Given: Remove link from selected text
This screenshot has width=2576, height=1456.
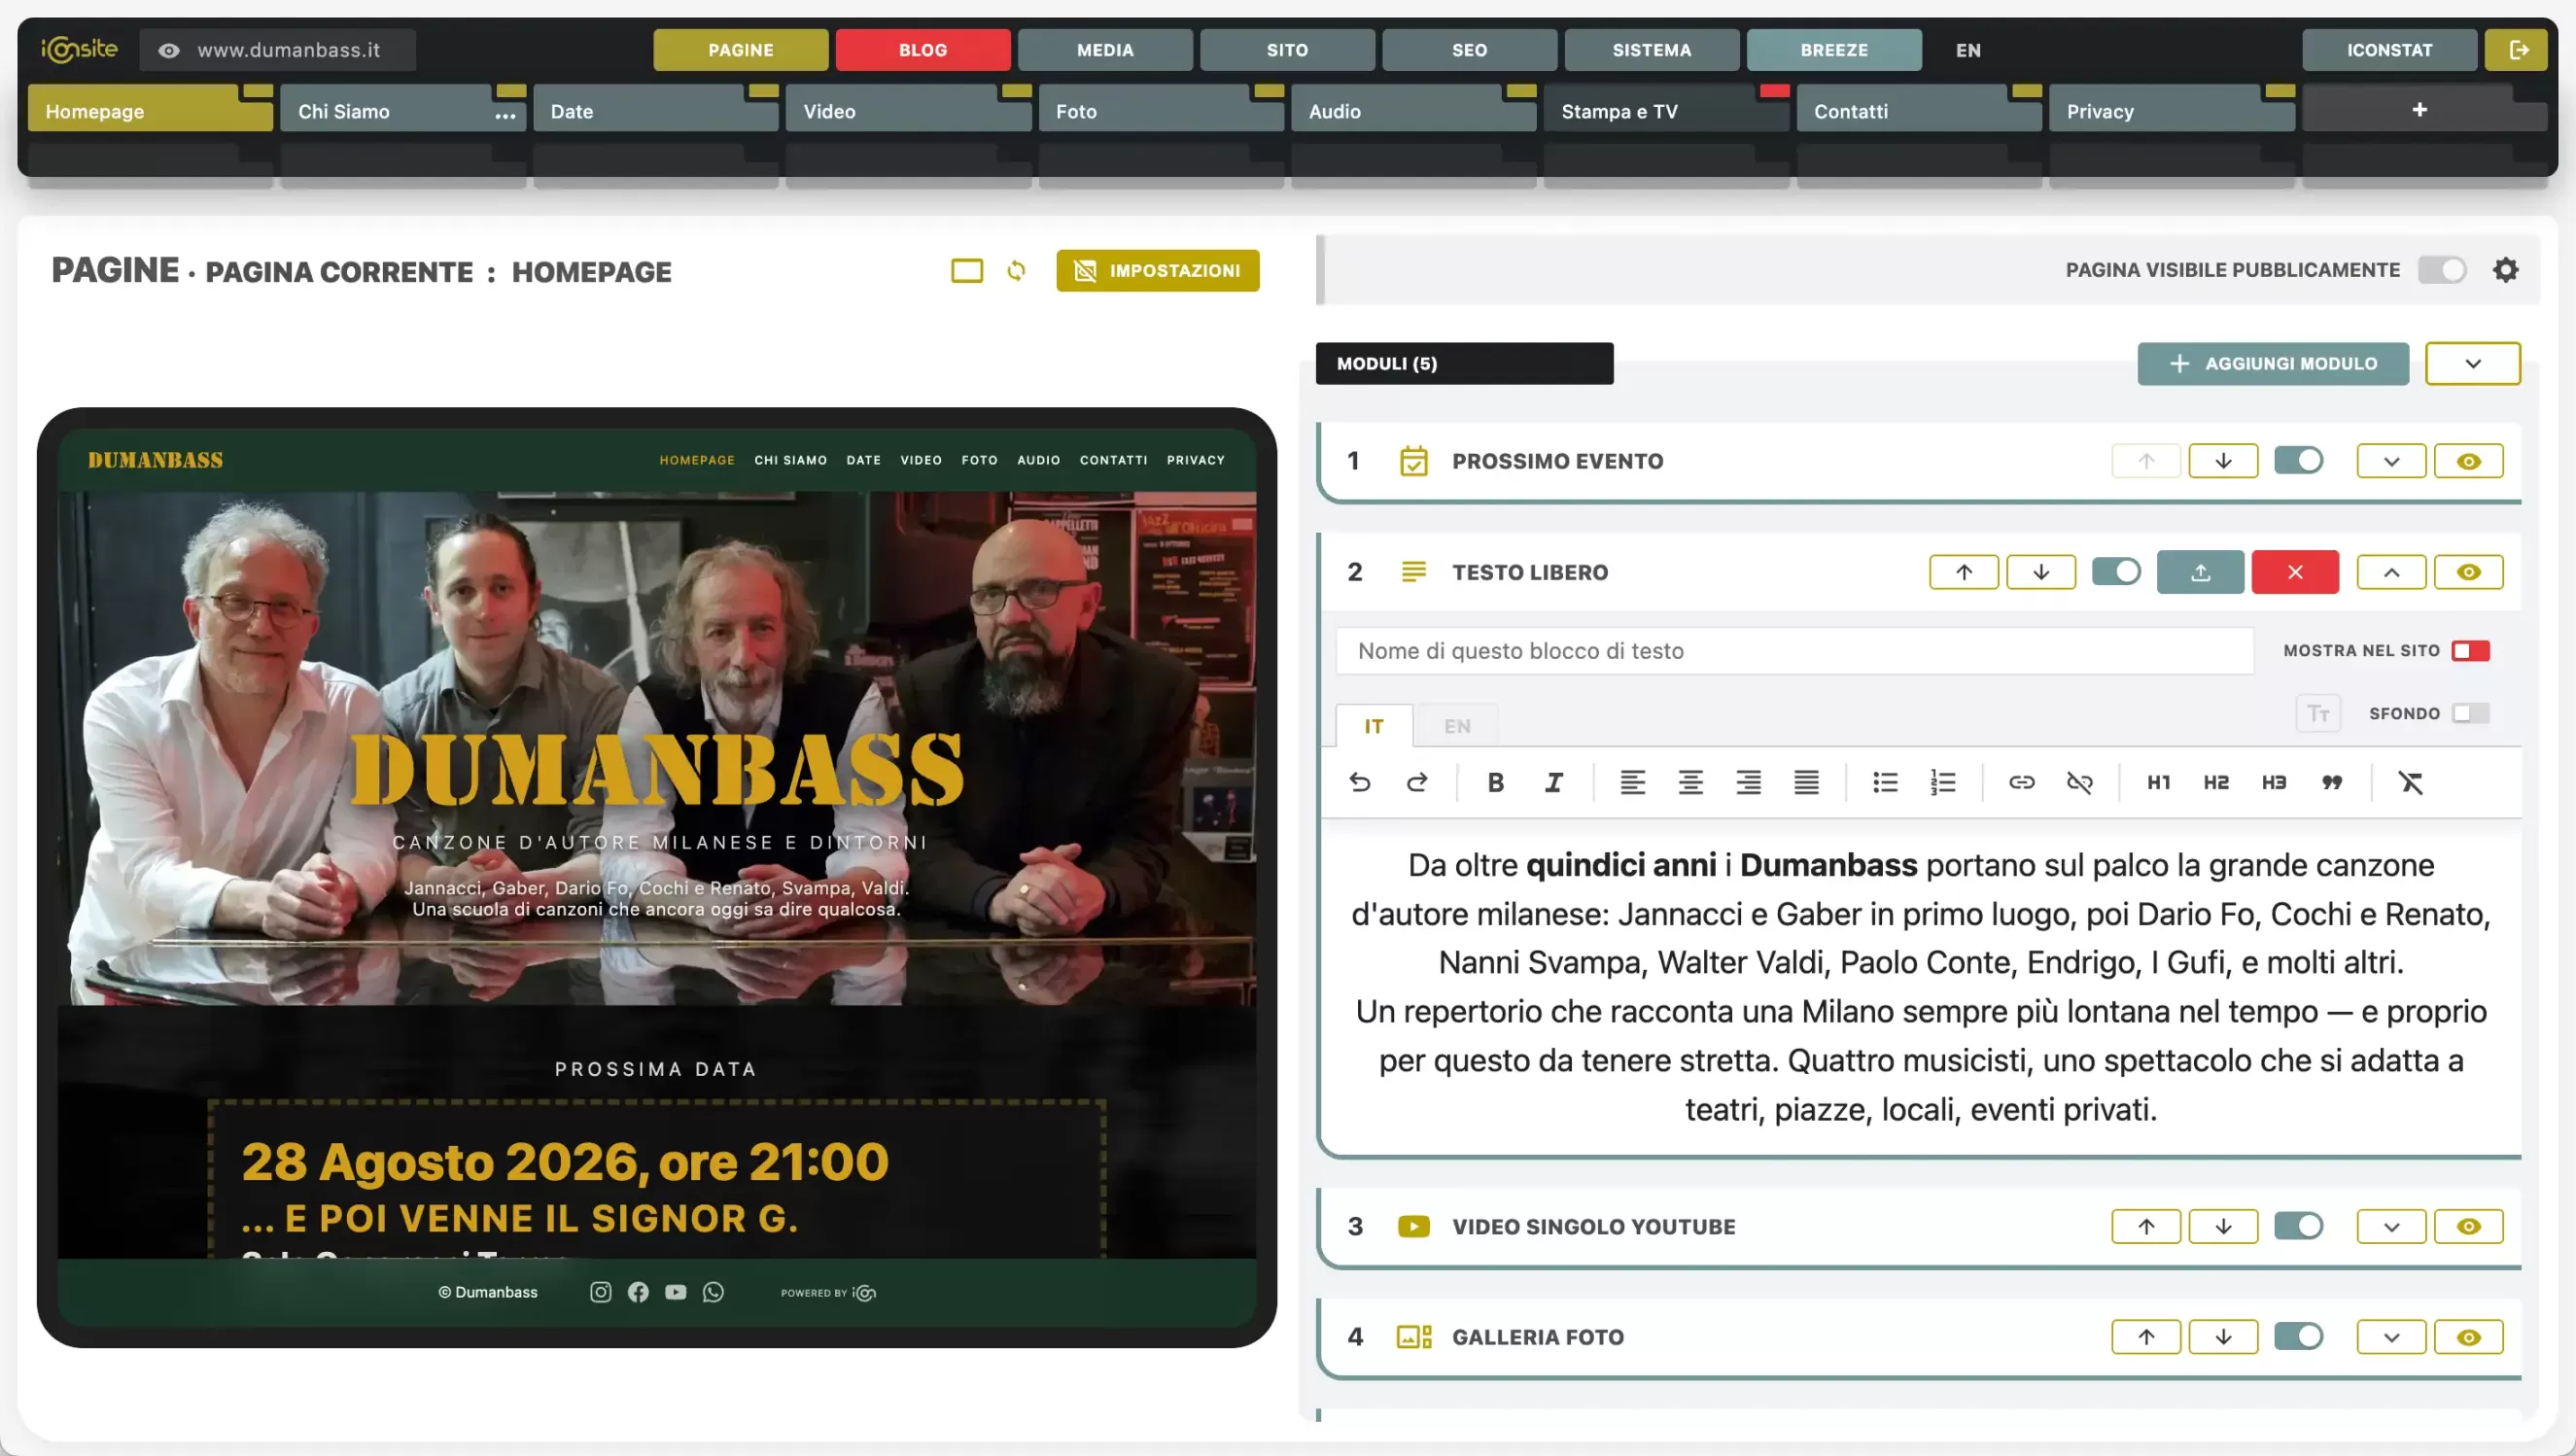Looking at the screenshot, I should (x=2079, y=782).
